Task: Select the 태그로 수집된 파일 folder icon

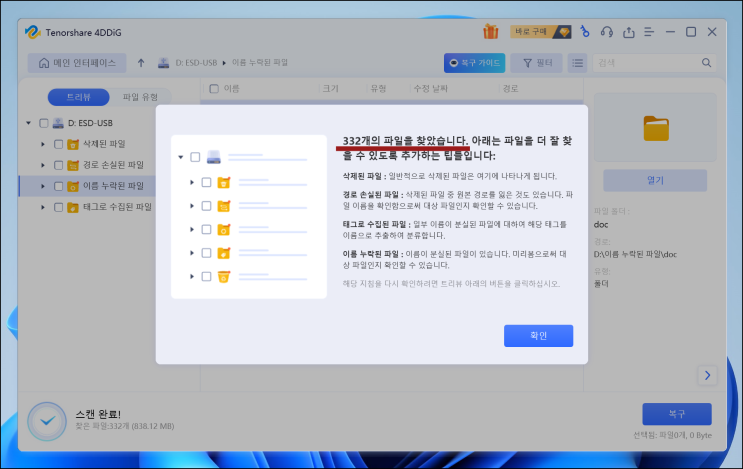Action: [x=72, y=207]
